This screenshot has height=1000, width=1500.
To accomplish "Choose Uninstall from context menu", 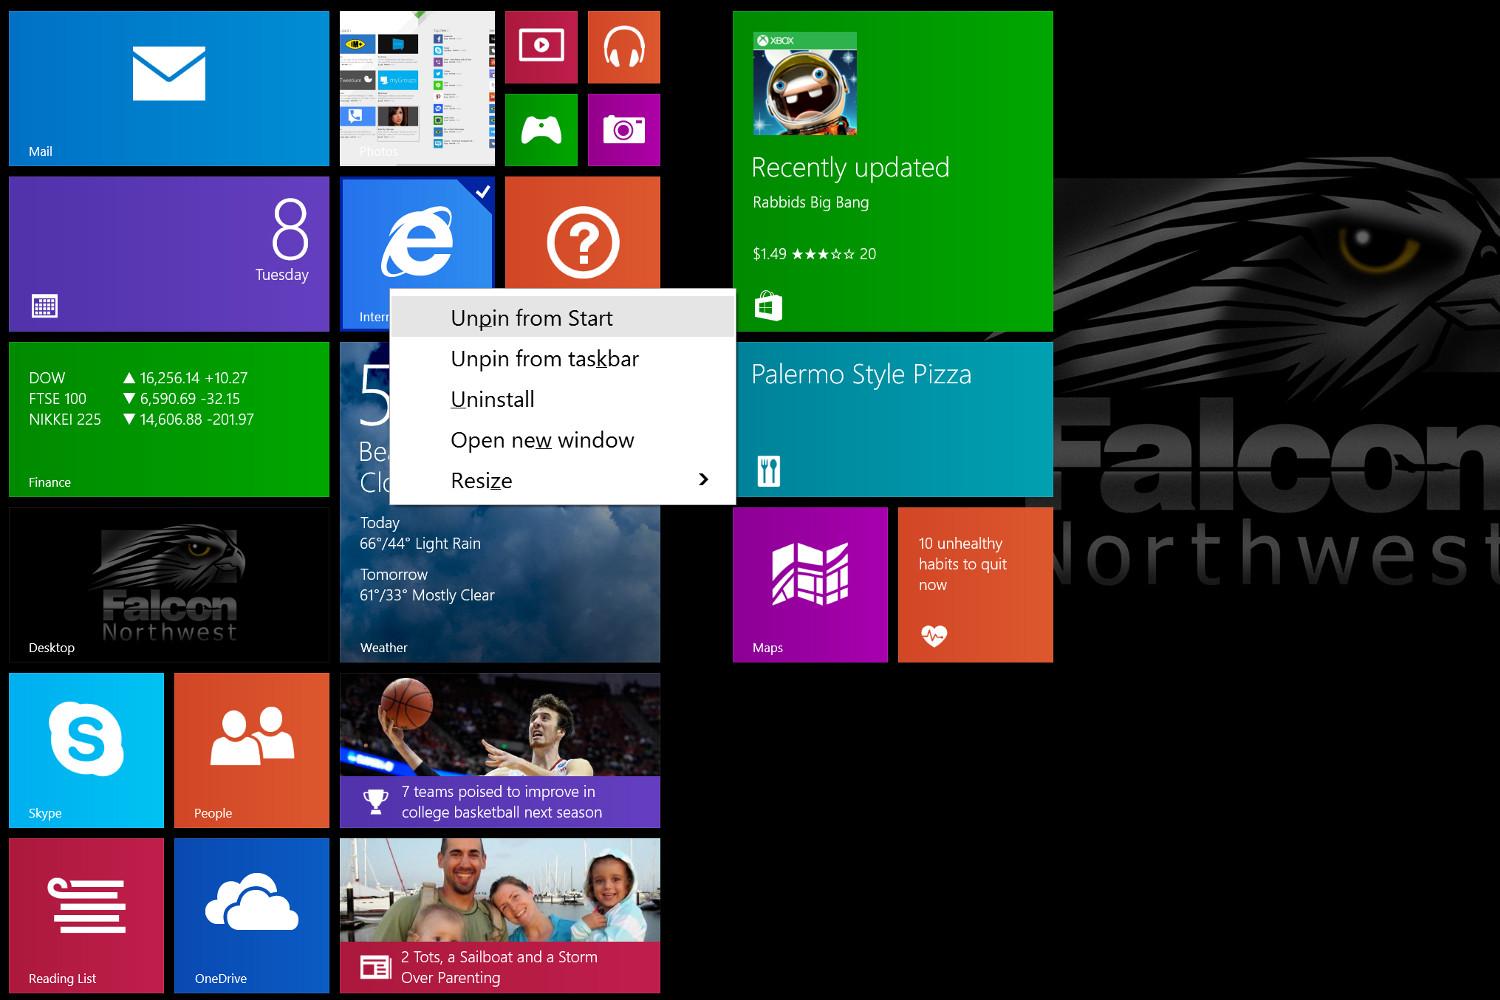I will coord(562,400).
